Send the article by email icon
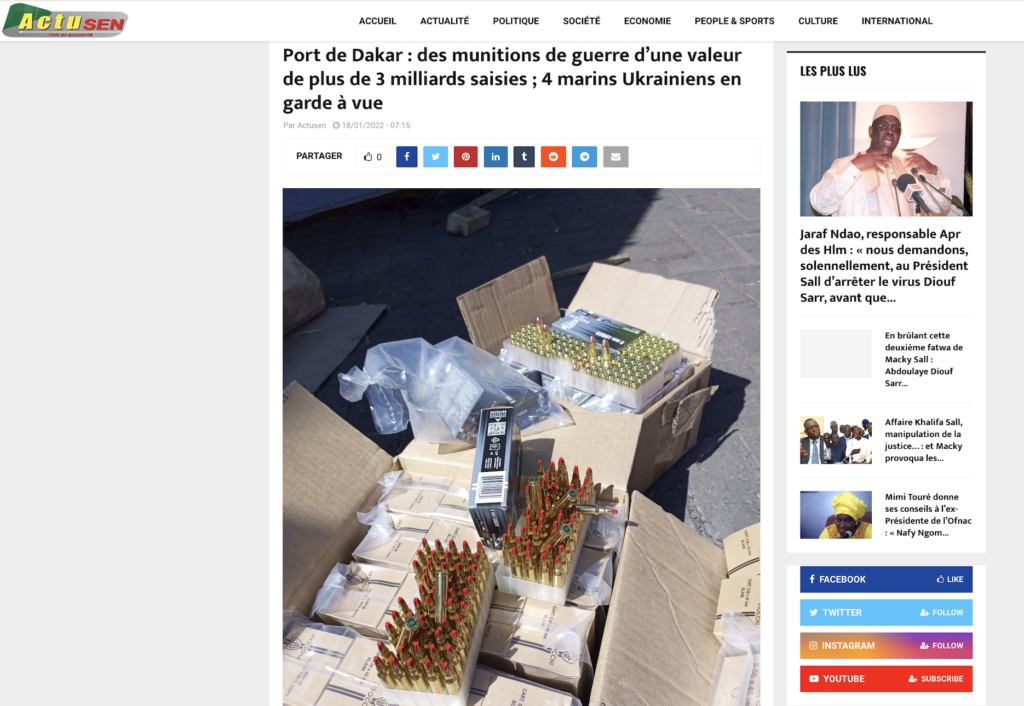The image size is (1024, 706). 615,157
